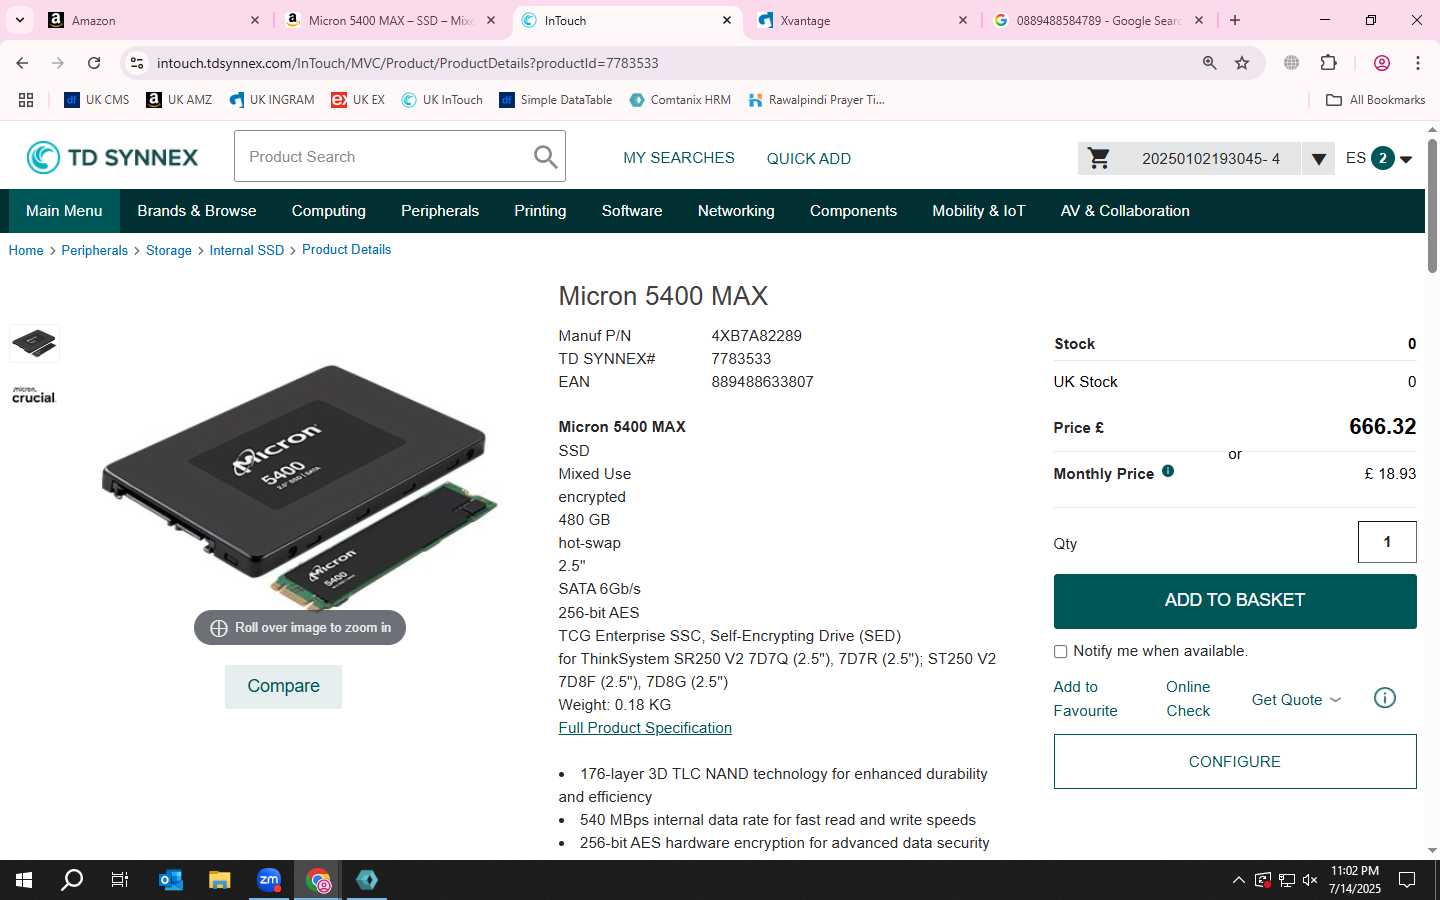Click ADD TO BASKET button
1440x900 pixels.
1235,601
